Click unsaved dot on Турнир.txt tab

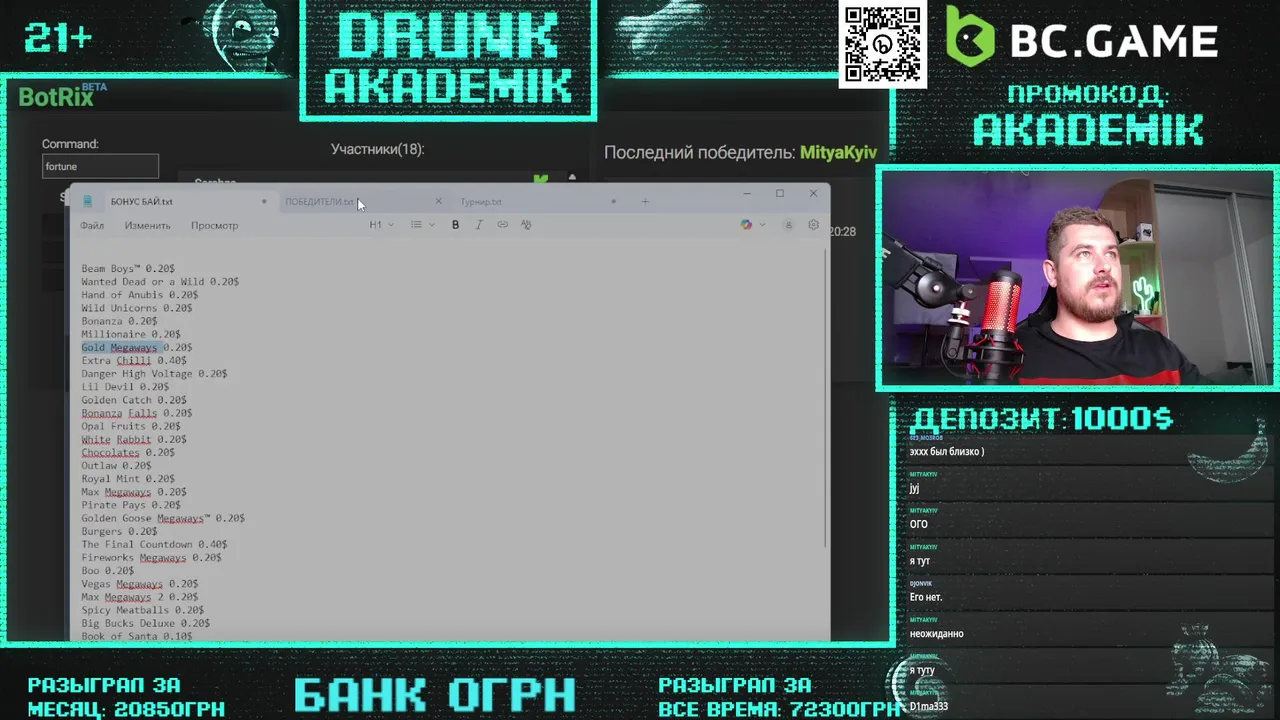coord(613,201)
